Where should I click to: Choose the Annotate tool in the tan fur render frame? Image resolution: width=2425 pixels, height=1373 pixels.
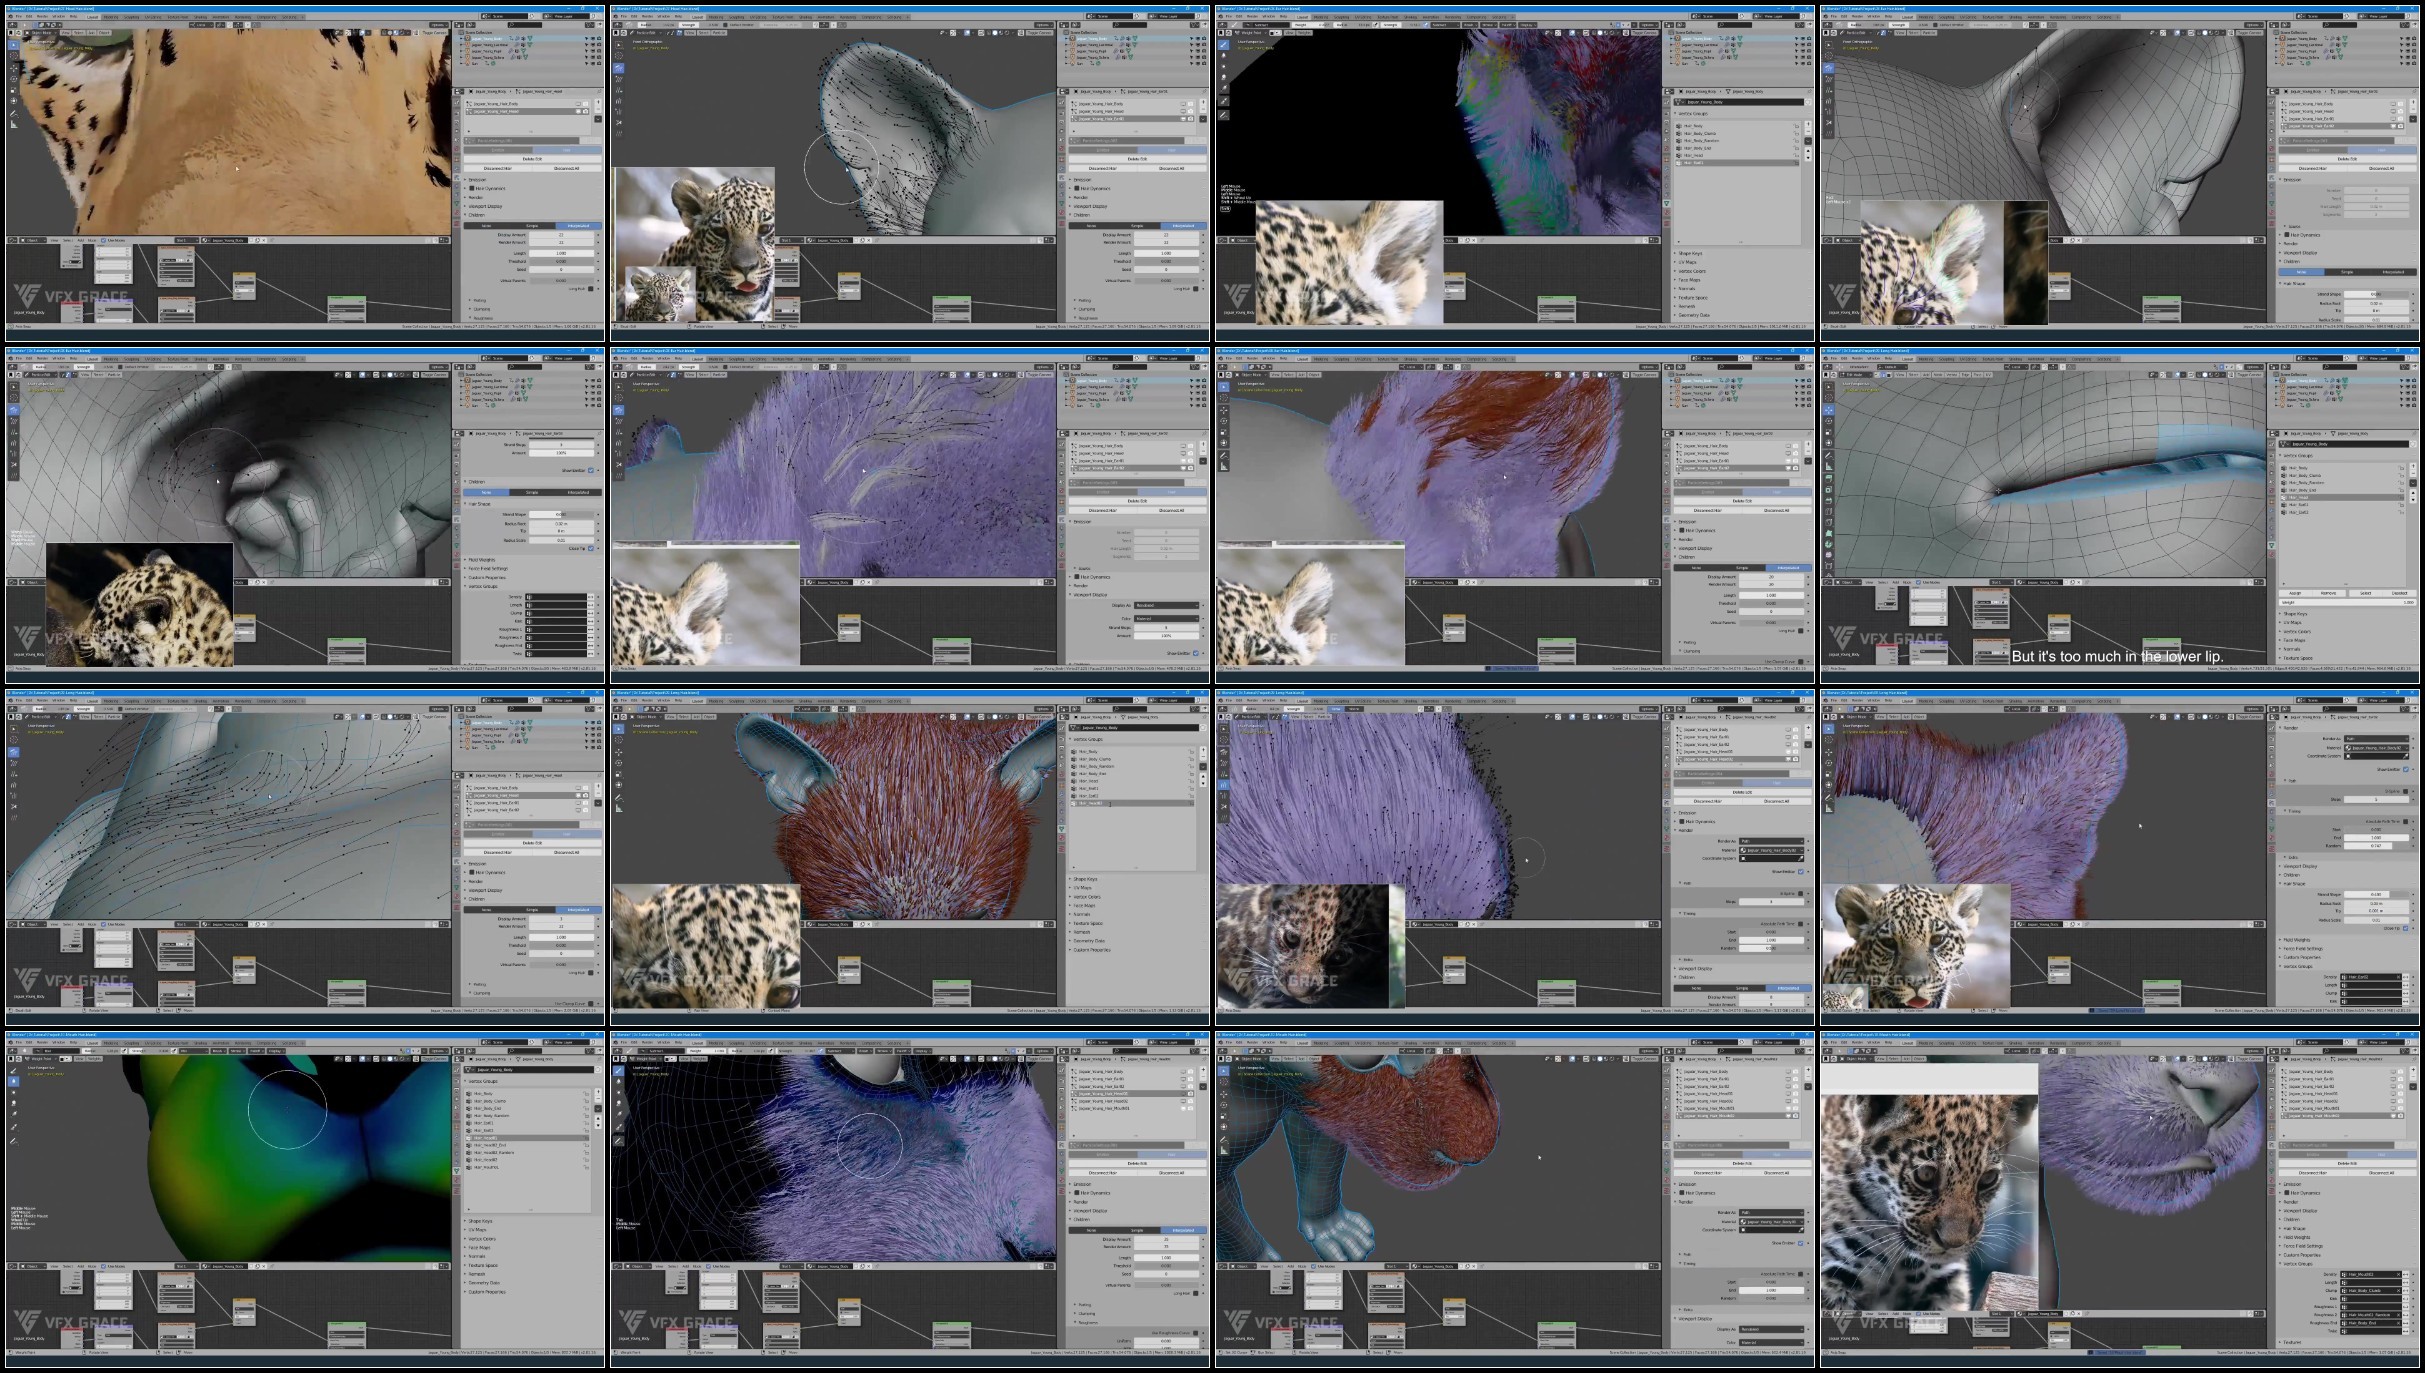point(13,113)
